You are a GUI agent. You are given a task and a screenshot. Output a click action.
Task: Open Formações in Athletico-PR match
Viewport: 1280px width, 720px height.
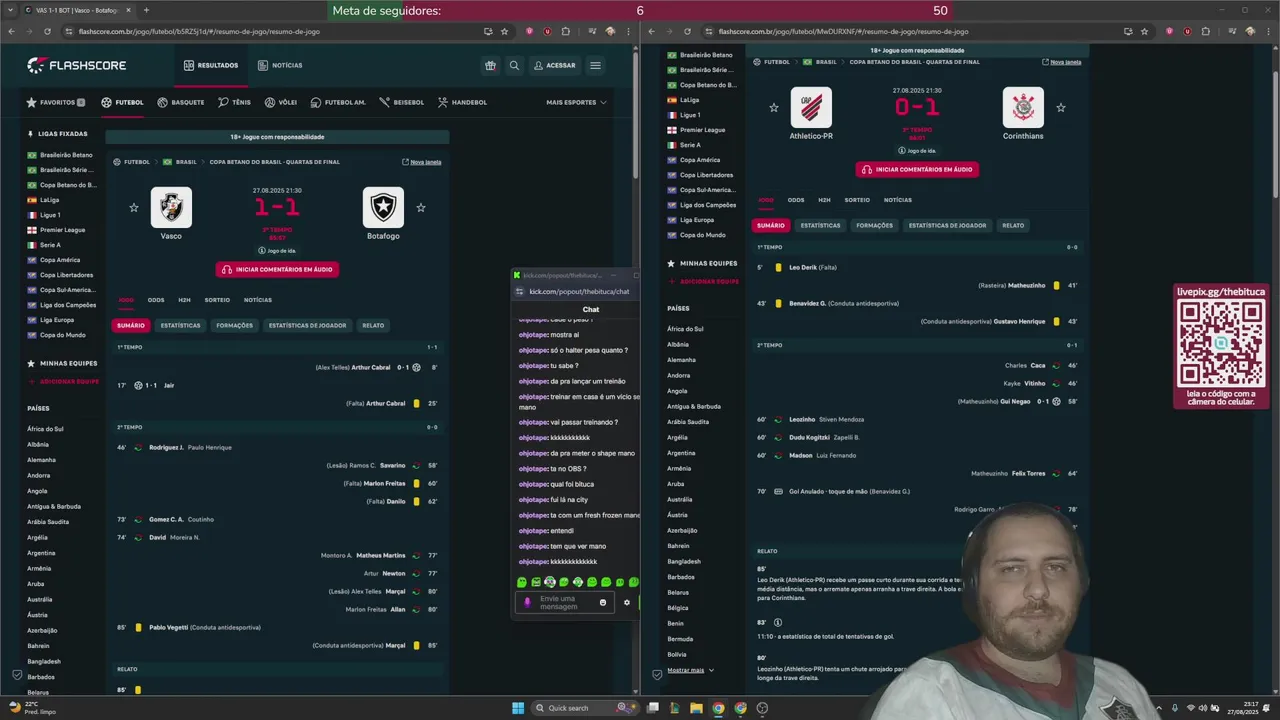[x=874, y=226]
